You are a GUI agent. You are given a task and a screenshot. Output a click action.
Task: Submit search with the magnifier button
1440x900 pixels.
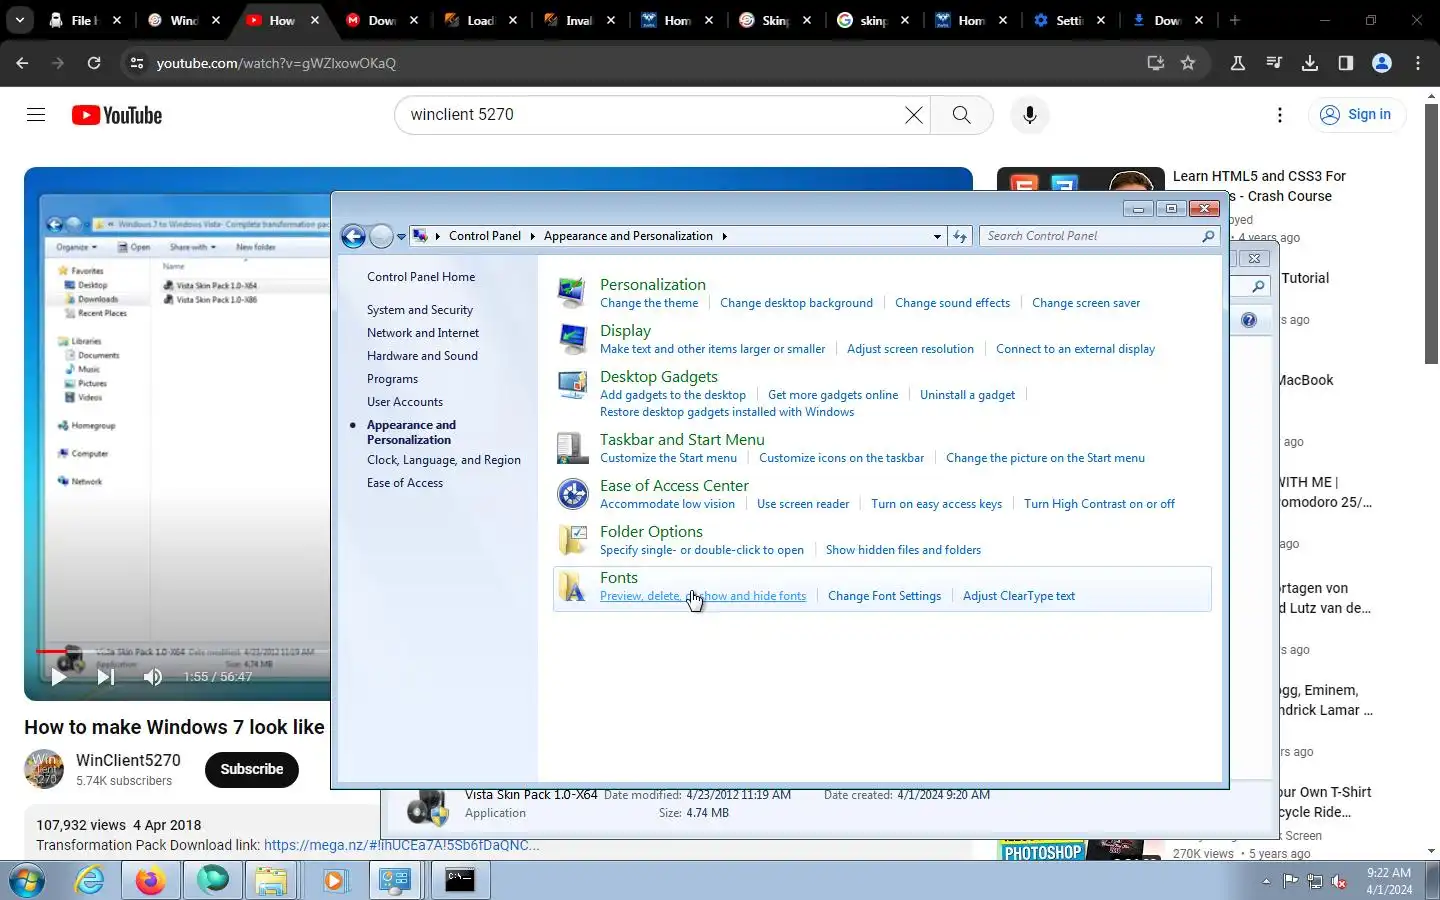[961, 115]
